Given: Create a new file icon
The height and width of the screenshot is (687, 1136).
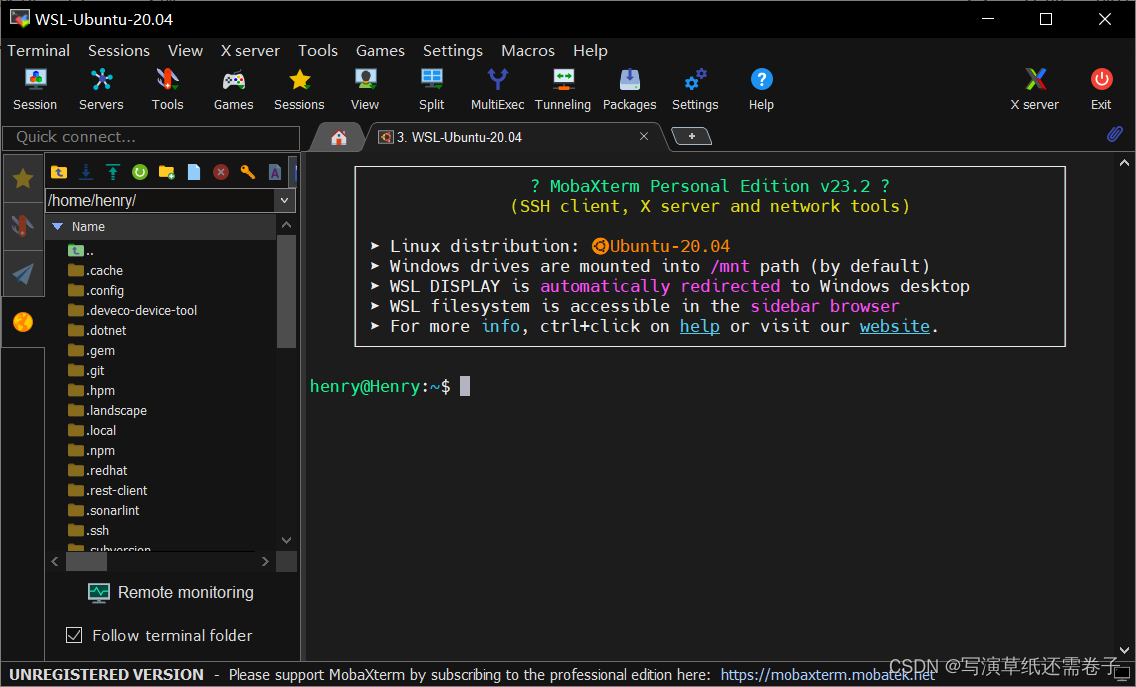Looking at the screenshot, I should (x=193, y=172).
